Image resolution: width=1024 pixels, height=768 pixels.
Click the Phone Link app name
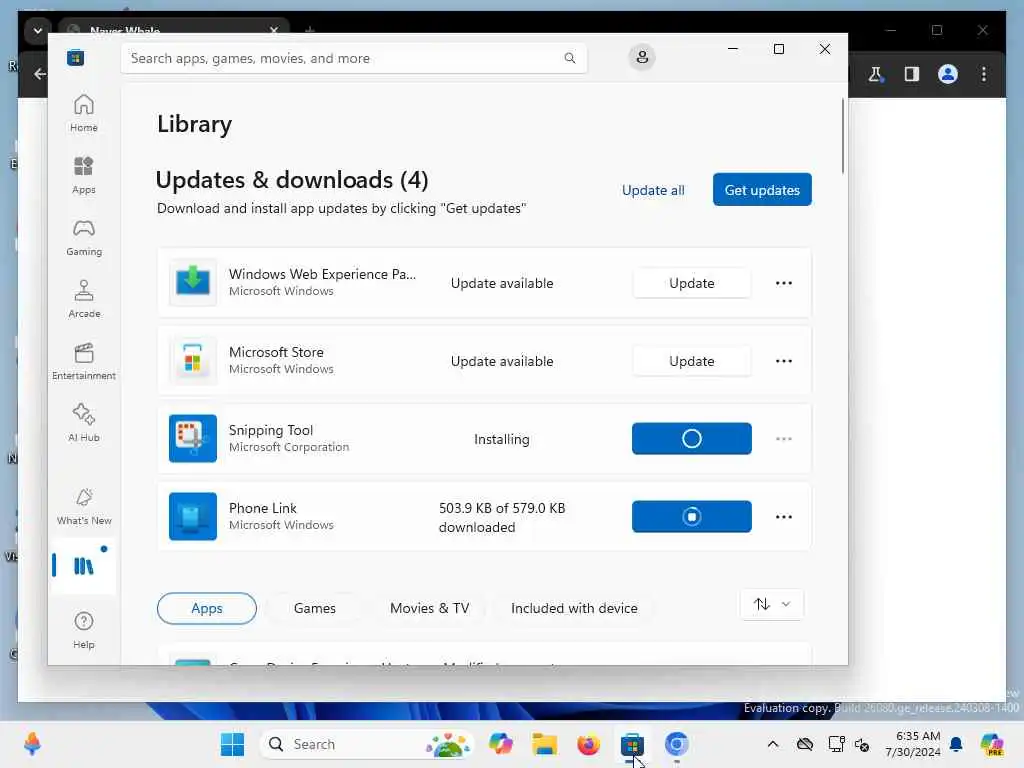(x=263, y=508)
